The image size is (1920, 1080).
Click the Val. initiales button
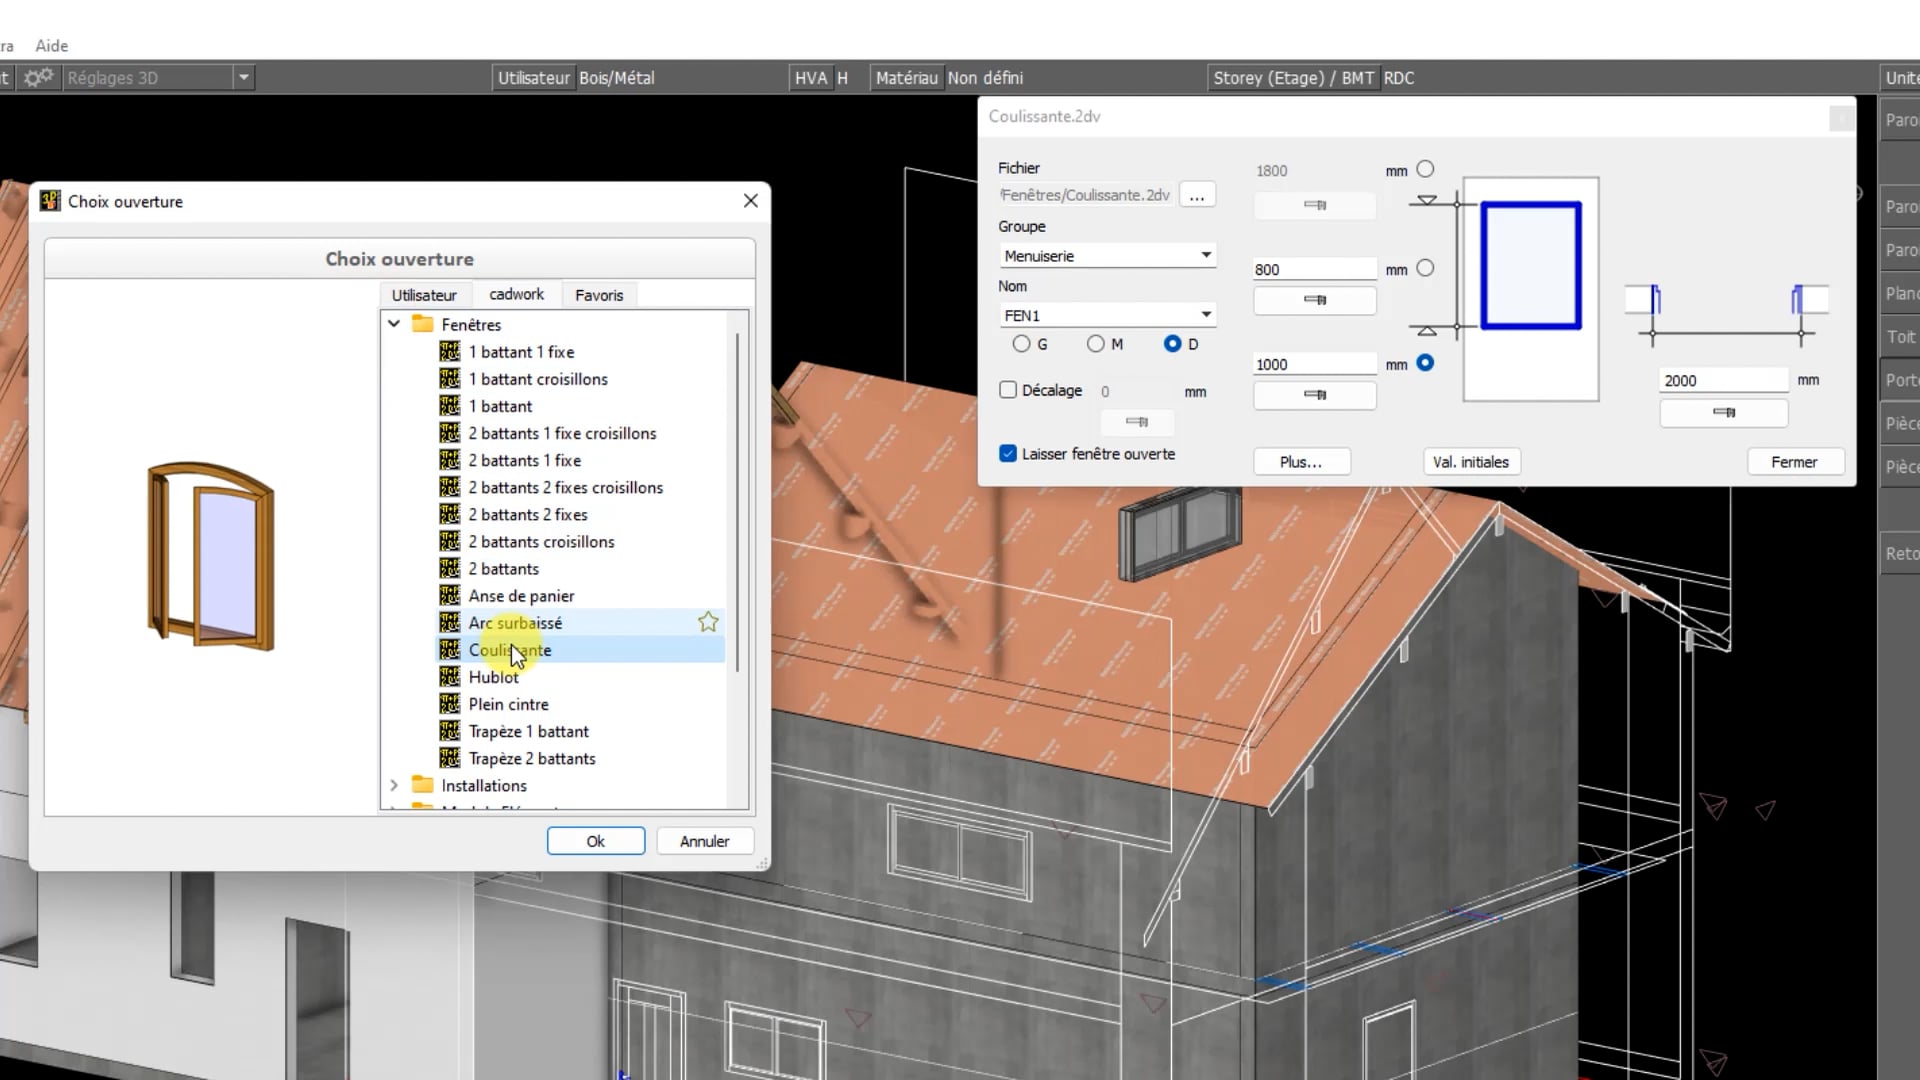tap(1470, 462)
